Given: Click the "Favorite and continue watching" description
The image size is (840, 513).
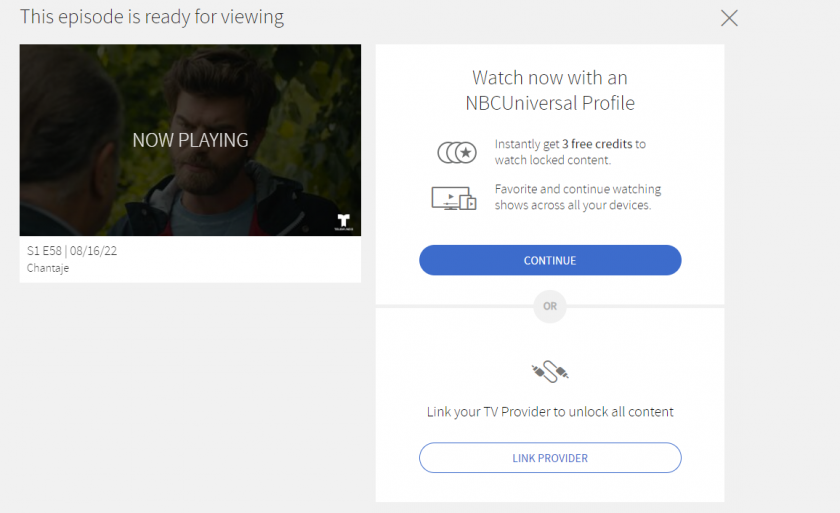Looking at the screenshot, I should [578, 189].
